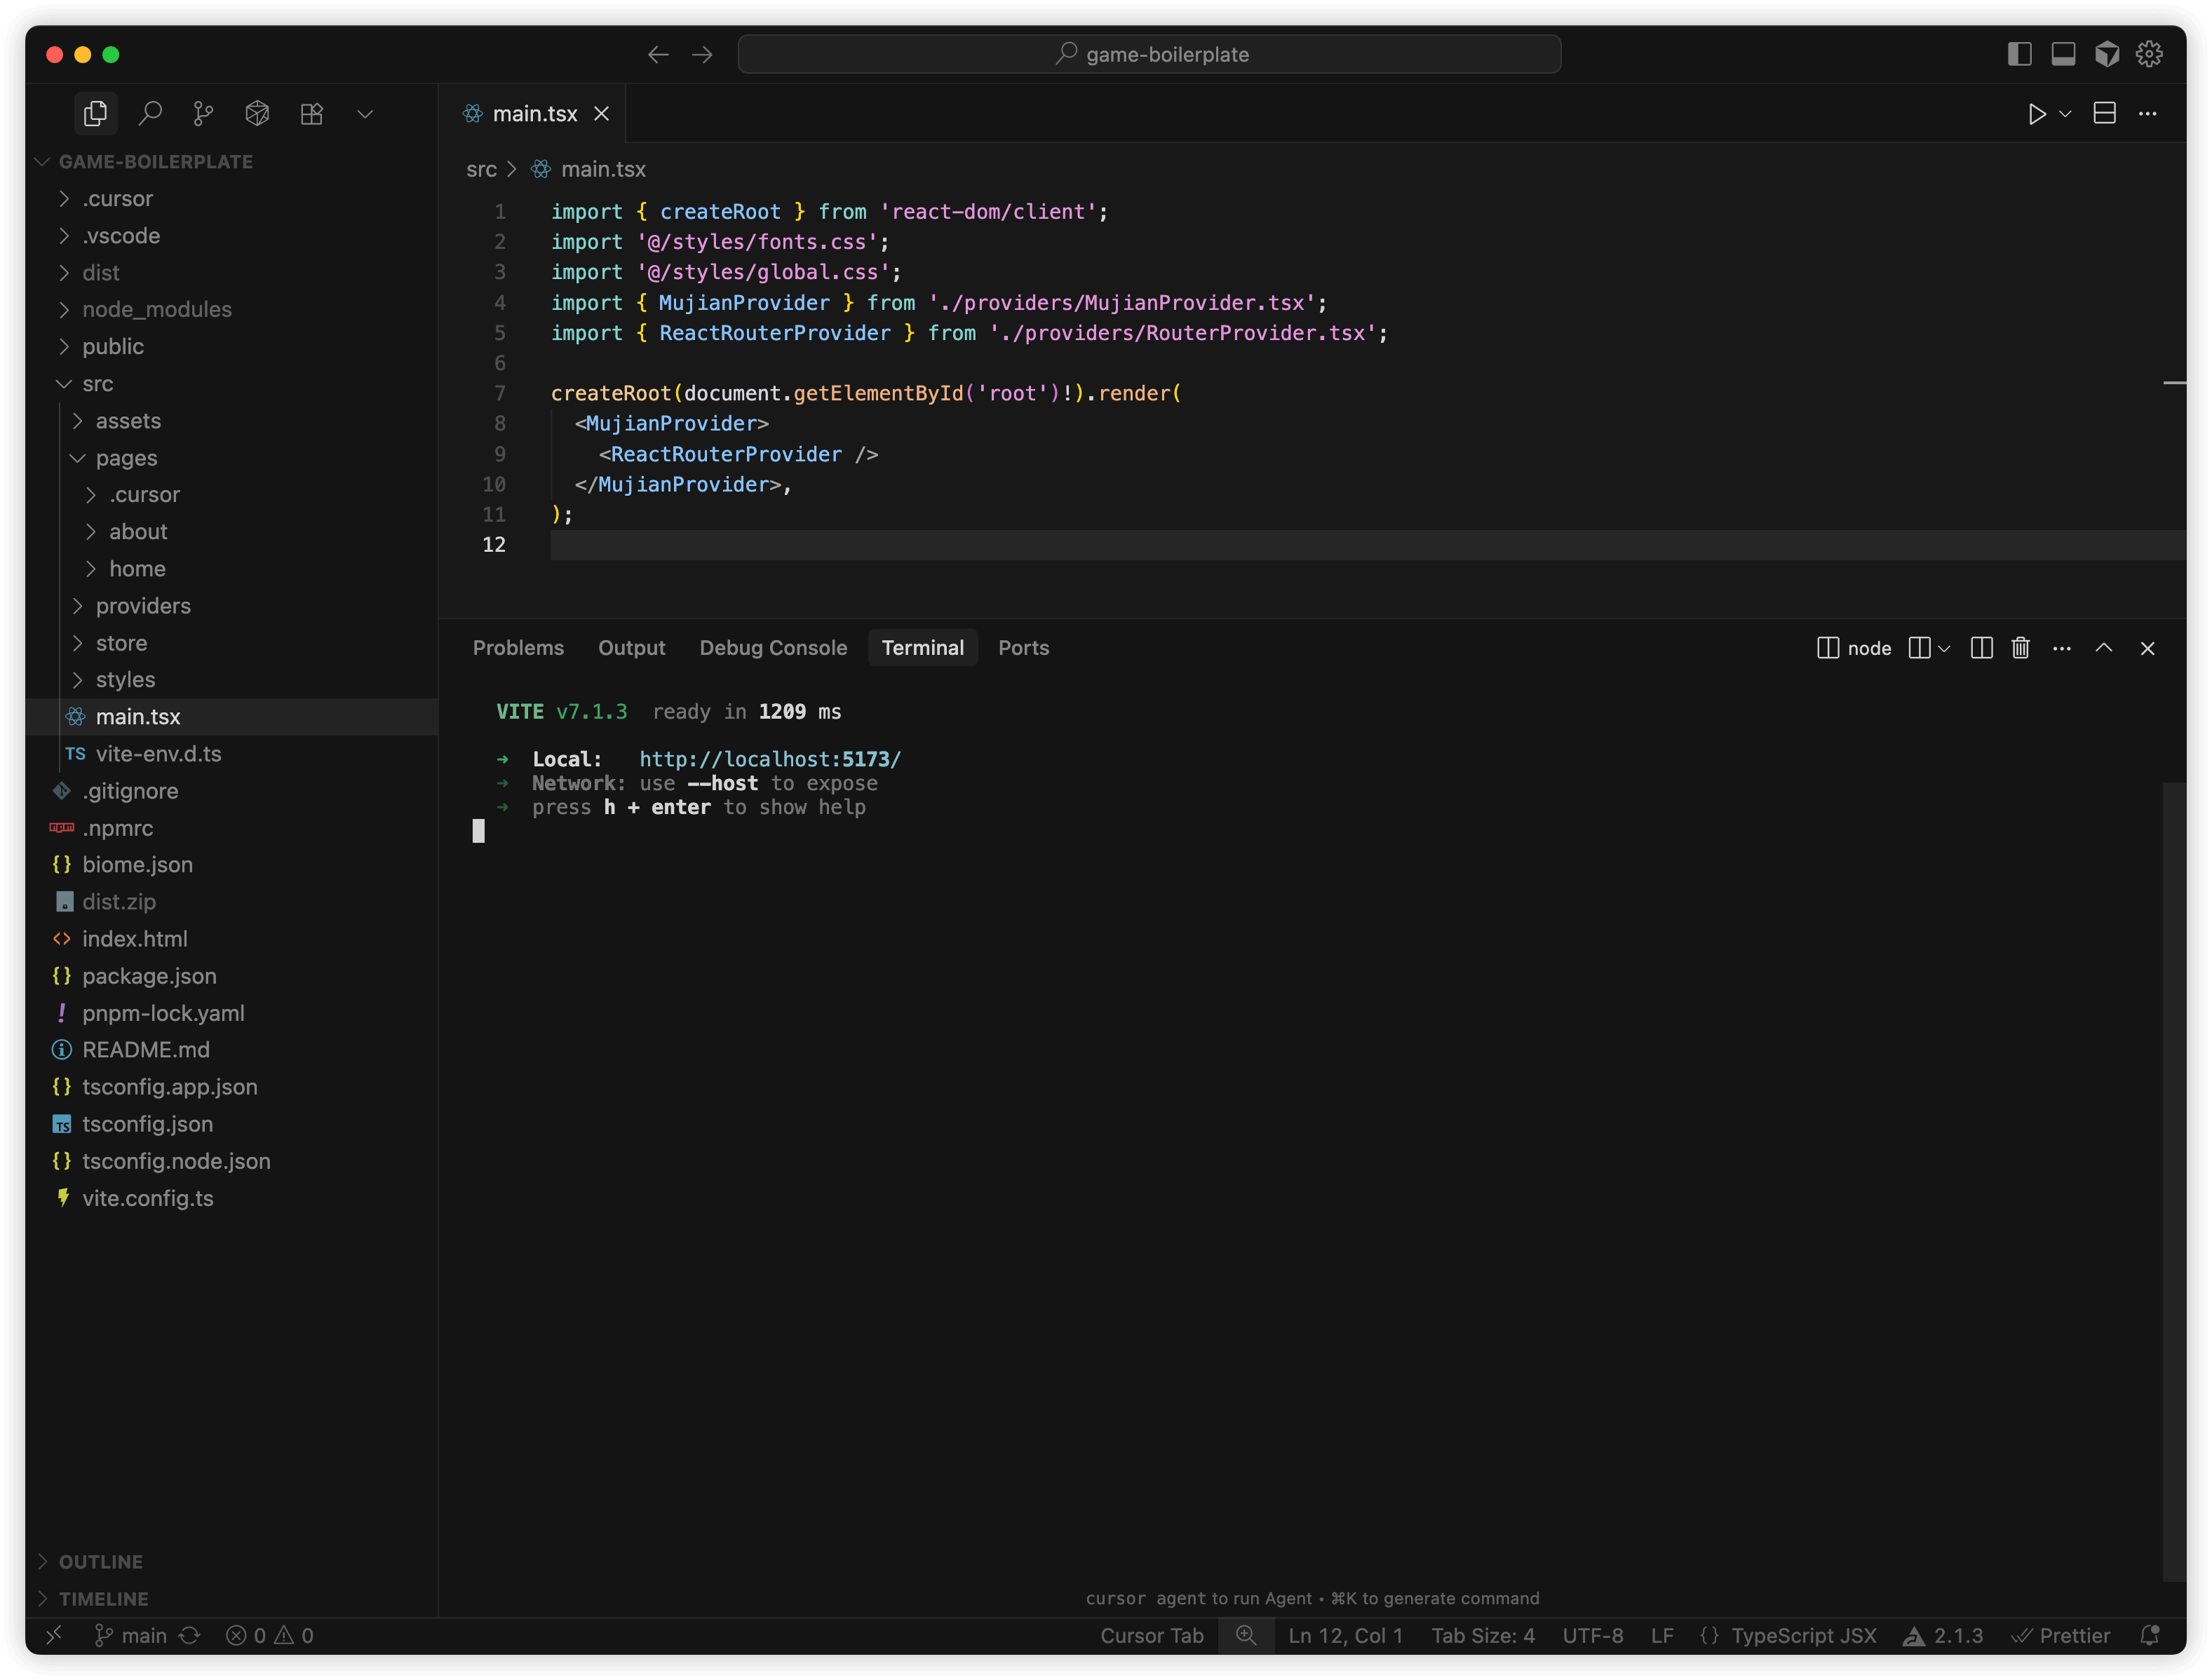
Task: Switch to the Problems tab
Action: [x=518, y=648]
